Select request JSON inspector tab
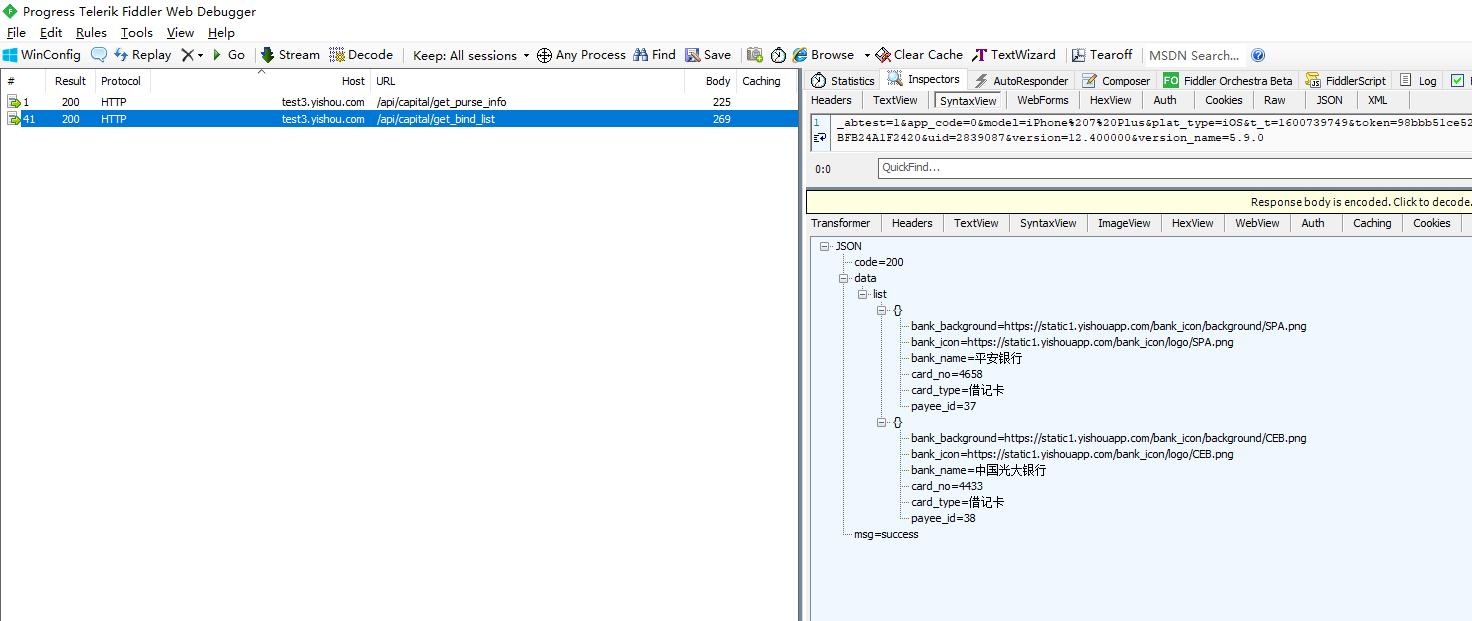 coord(1329,100)
